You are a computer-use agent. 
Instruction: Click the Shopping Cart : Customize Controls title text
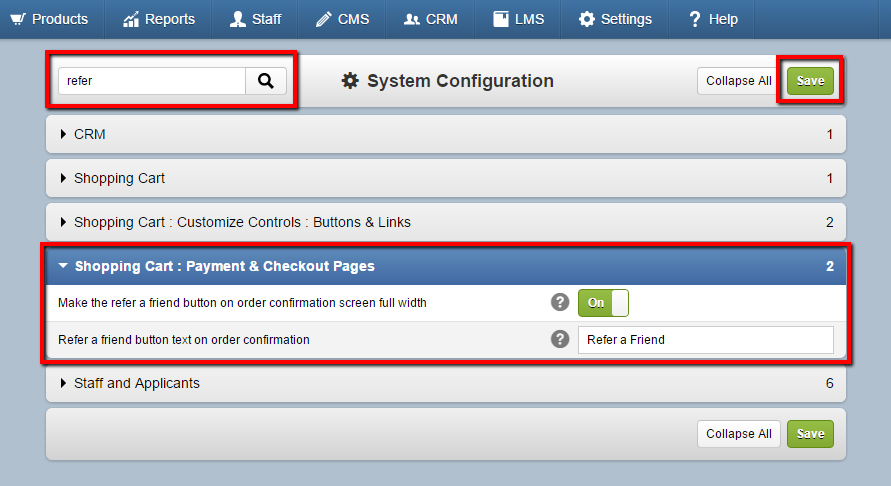click(x=243, y=222)
